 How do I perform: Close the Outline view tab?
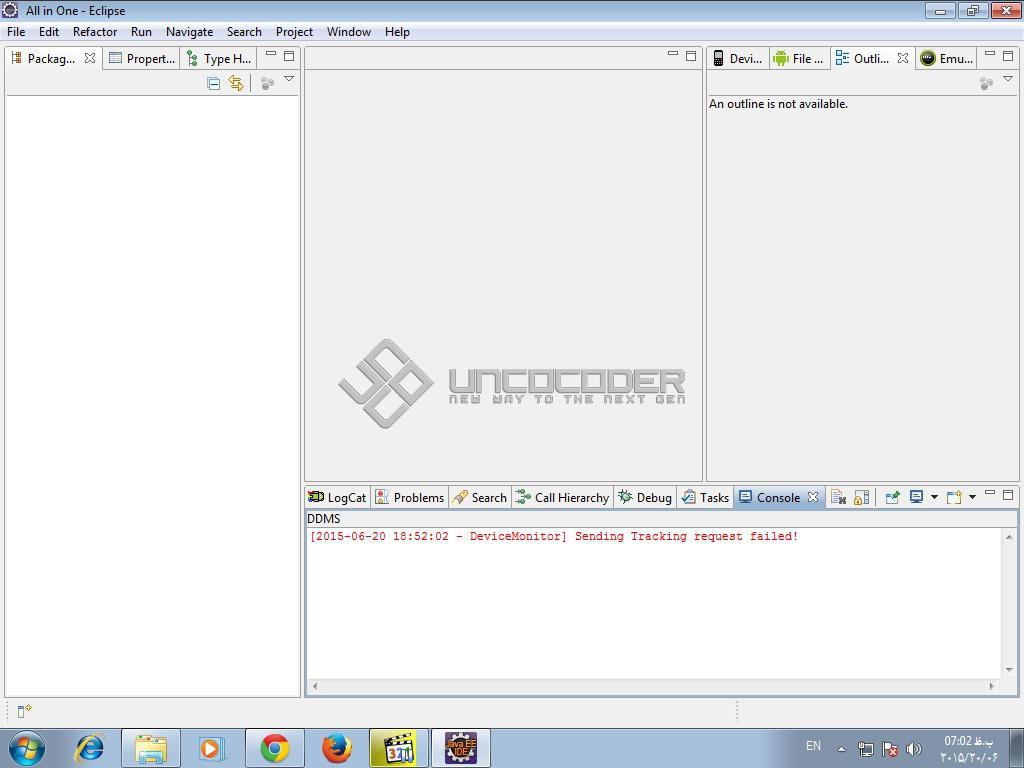point(903,58)
